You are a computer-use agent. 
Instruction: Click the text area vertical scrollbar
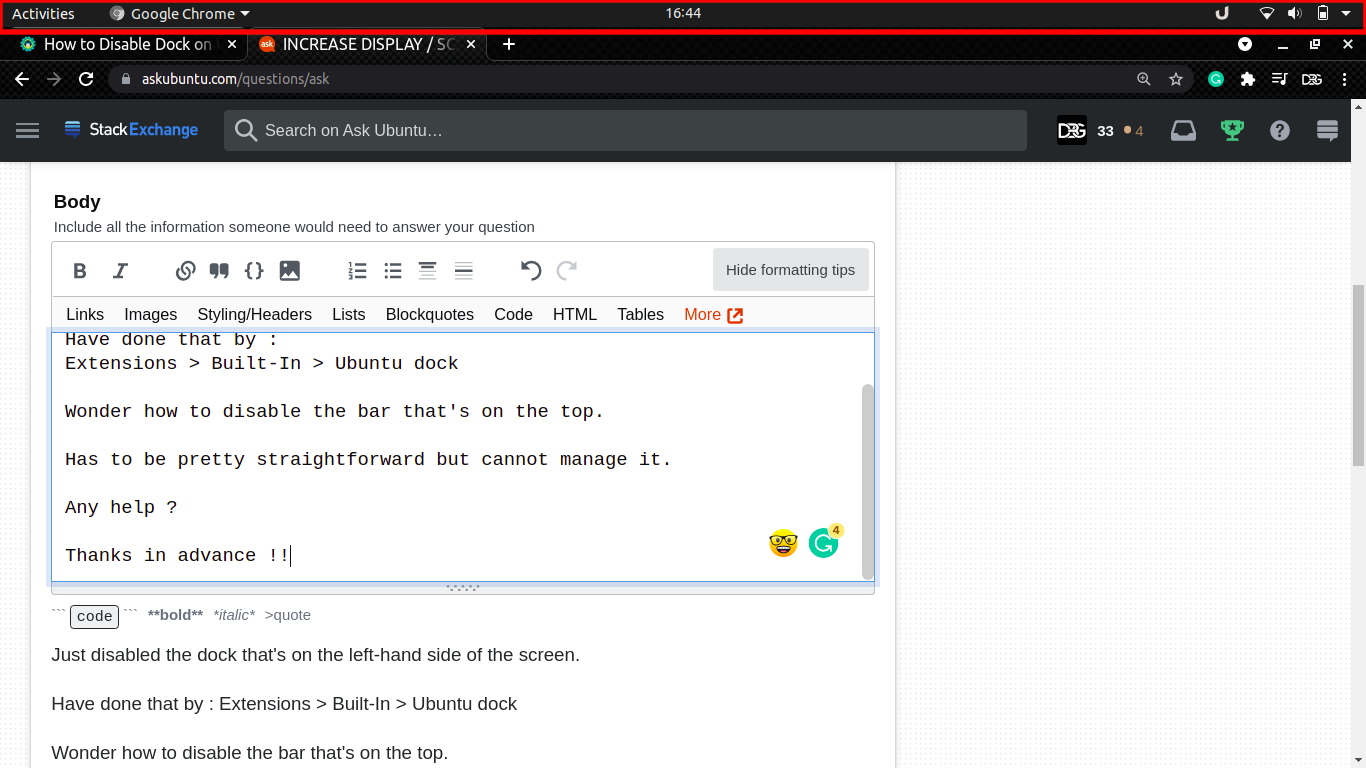coord(867,480)
